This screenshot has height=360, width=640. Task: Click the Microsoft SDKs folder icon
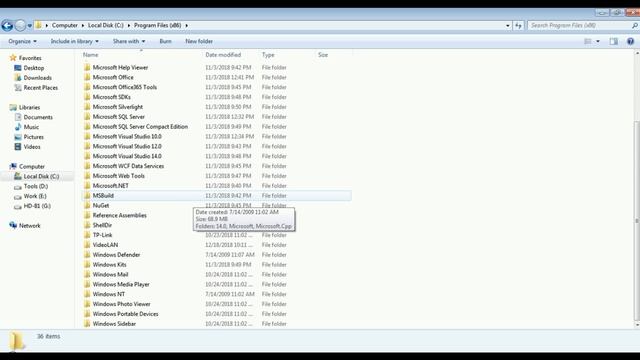coord(87,97)
